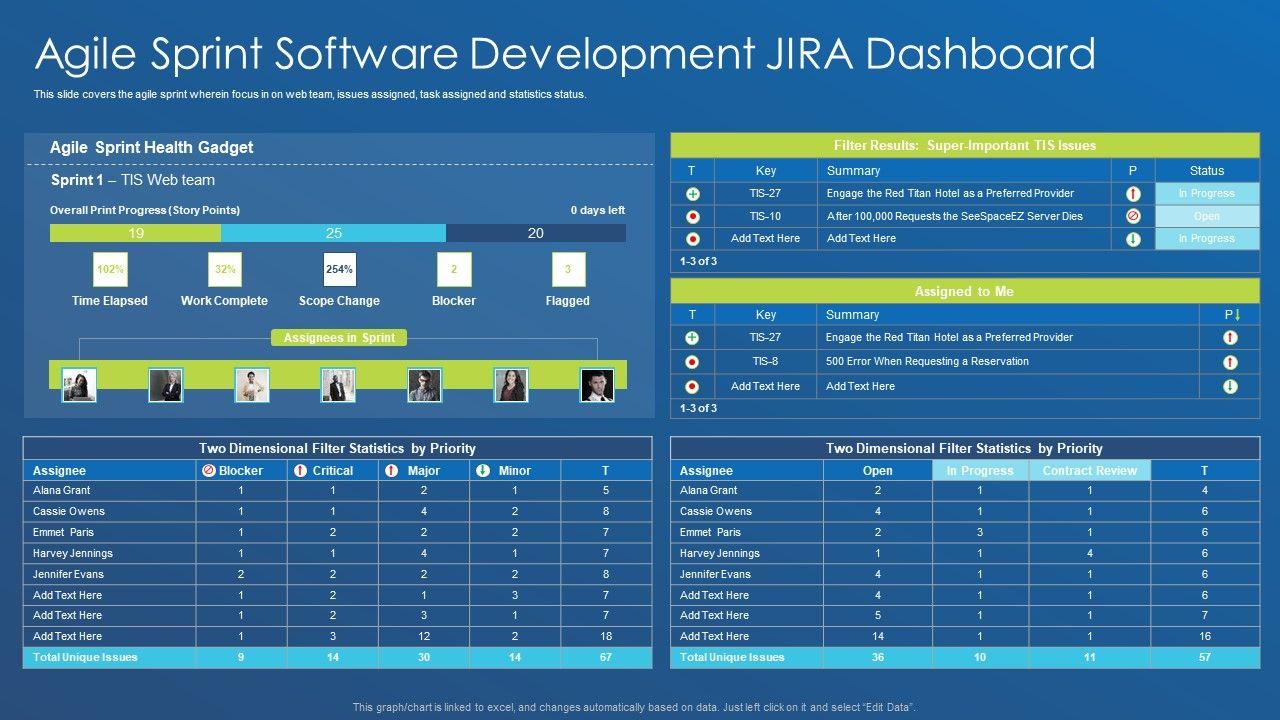Select the Contract Review column header tab
This screenshot has width=1280, height=720.
click(x=1089, y=471)
